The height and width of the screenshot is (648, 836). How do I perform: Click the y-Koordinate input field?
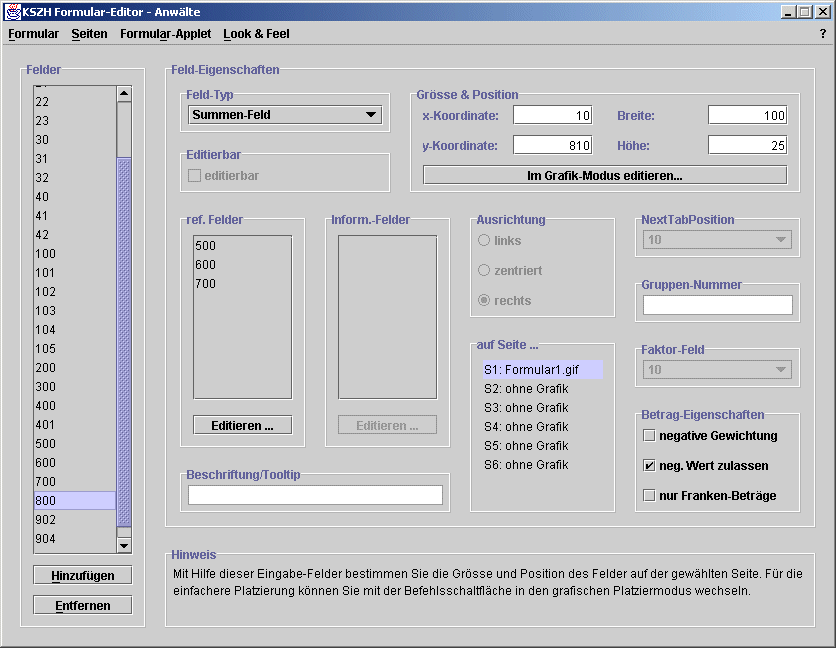pyautogui.click(x=553, y=145)
